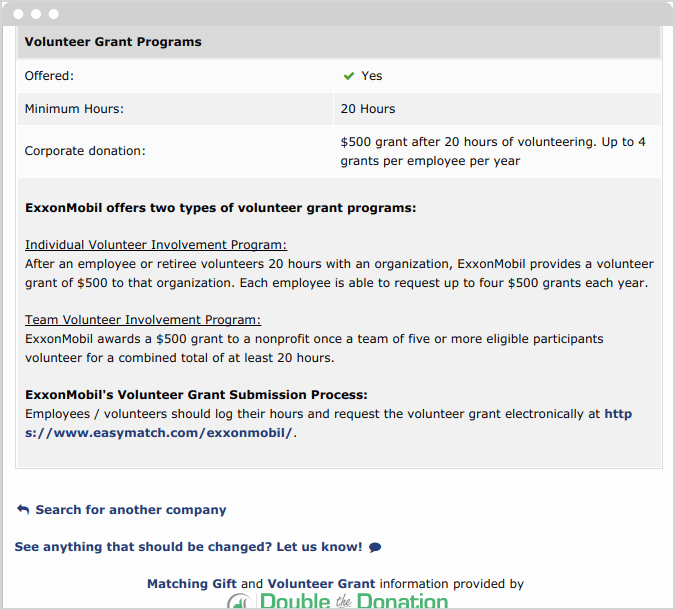Screen dimensions: 675x610
Task: Click the third window control dot
Action: coord(53,14)
